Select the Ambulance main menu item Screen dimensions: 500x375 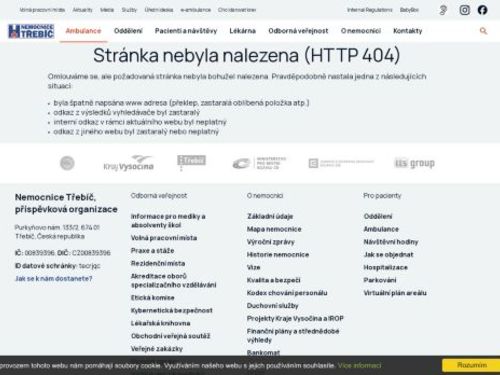point(83,31)
